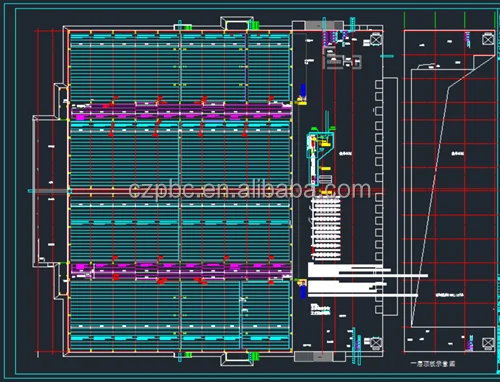
Task: Select the lower blue rectangle beside the corridor
Action: (x=303, y=292)
